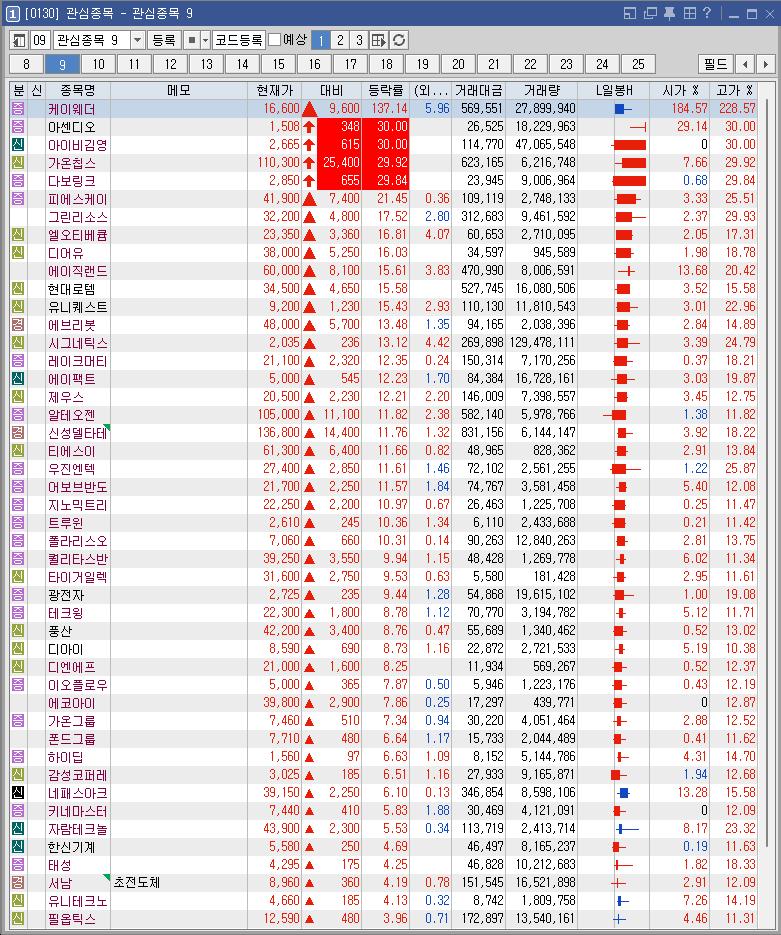Click the pin window icon in title bar
Viewport: 781px width, 935px height.
pos(669,13)
